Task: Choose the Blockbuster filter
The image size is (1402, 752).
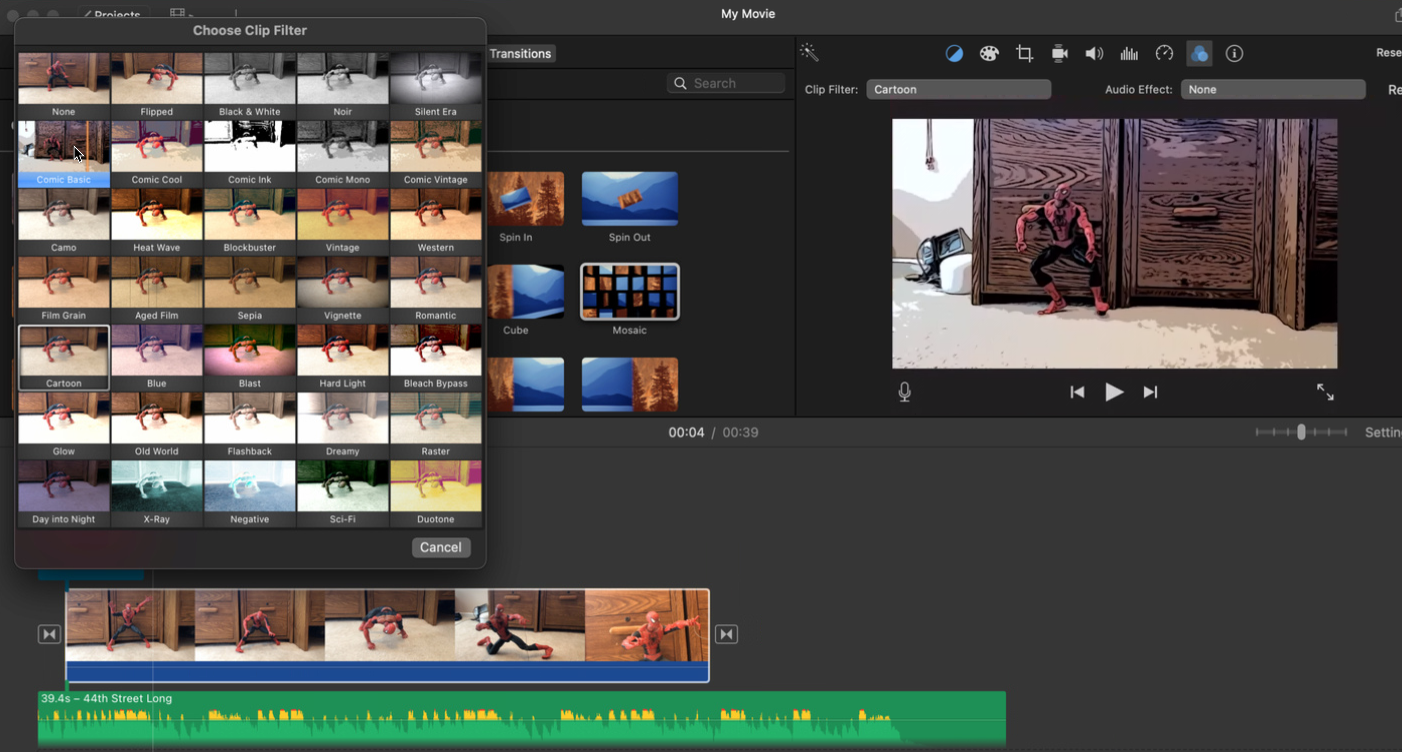Action: click(250, 222)
